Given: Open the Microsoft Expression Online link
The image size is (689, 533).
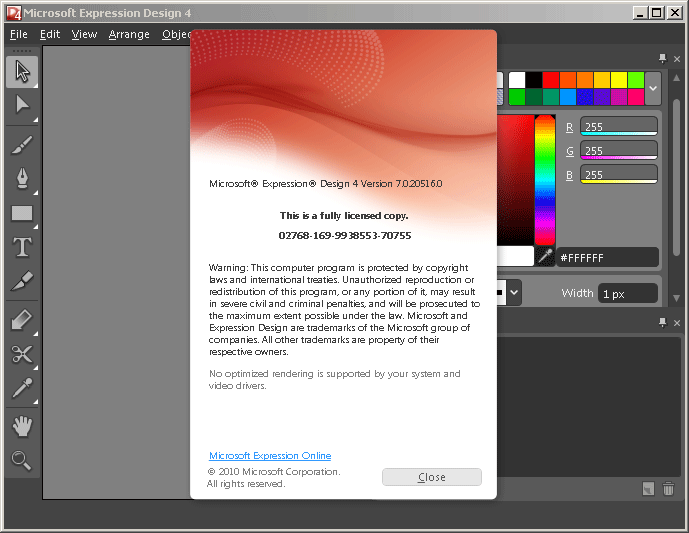Looking at the screenshot, I should [x=270, y=456].
